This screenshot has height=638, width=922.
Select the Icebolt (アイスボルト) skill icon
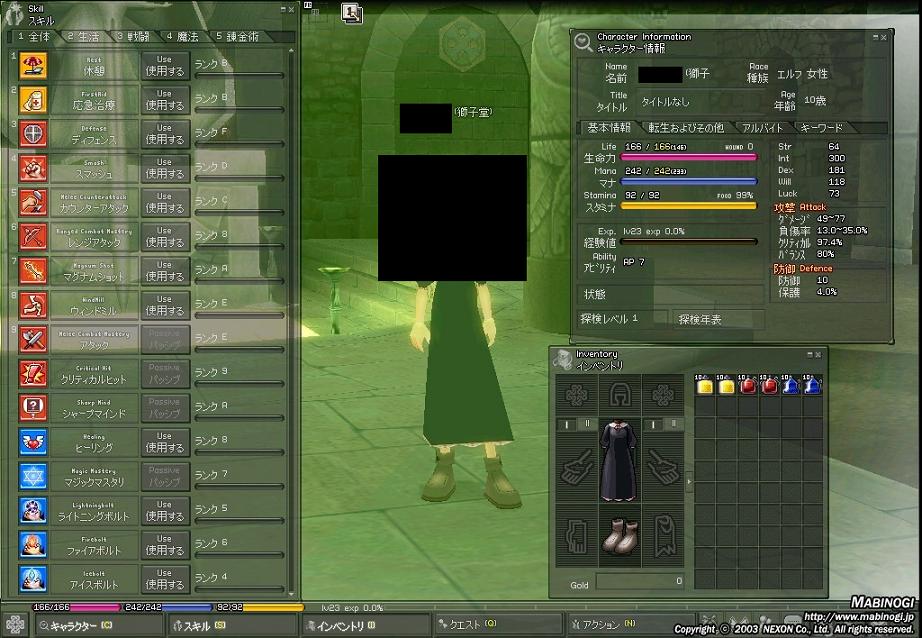33,579
